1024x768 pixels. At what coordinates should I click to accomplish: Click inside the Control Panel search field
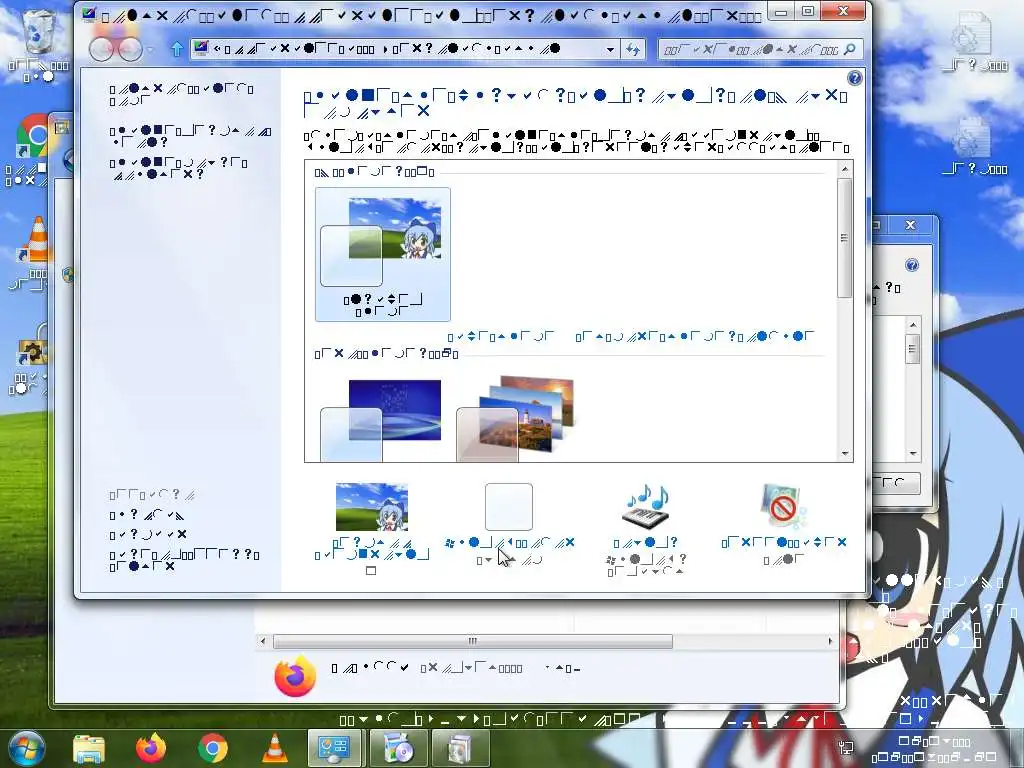tap(751, 49)
